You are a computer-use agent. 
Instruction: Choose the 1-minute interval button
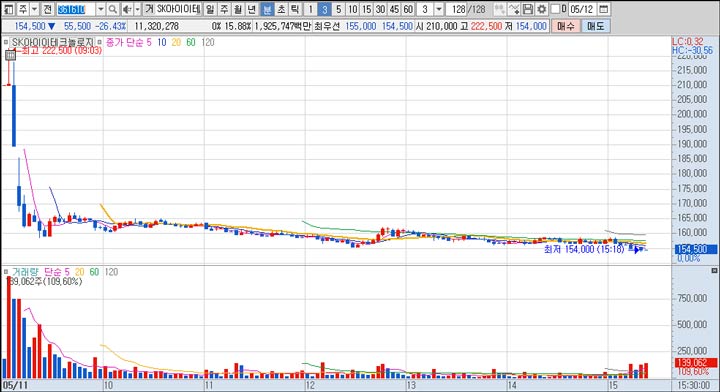coord(310,9)
